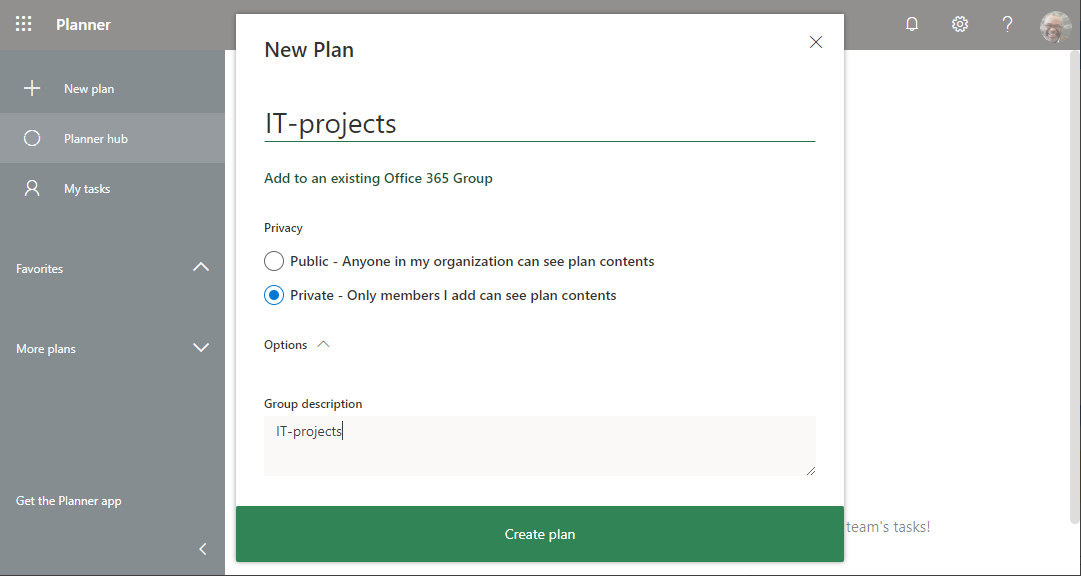Expand the More plans section
Image resolution: width=1081 pixels, height=576 pixels.
[201, 348]
